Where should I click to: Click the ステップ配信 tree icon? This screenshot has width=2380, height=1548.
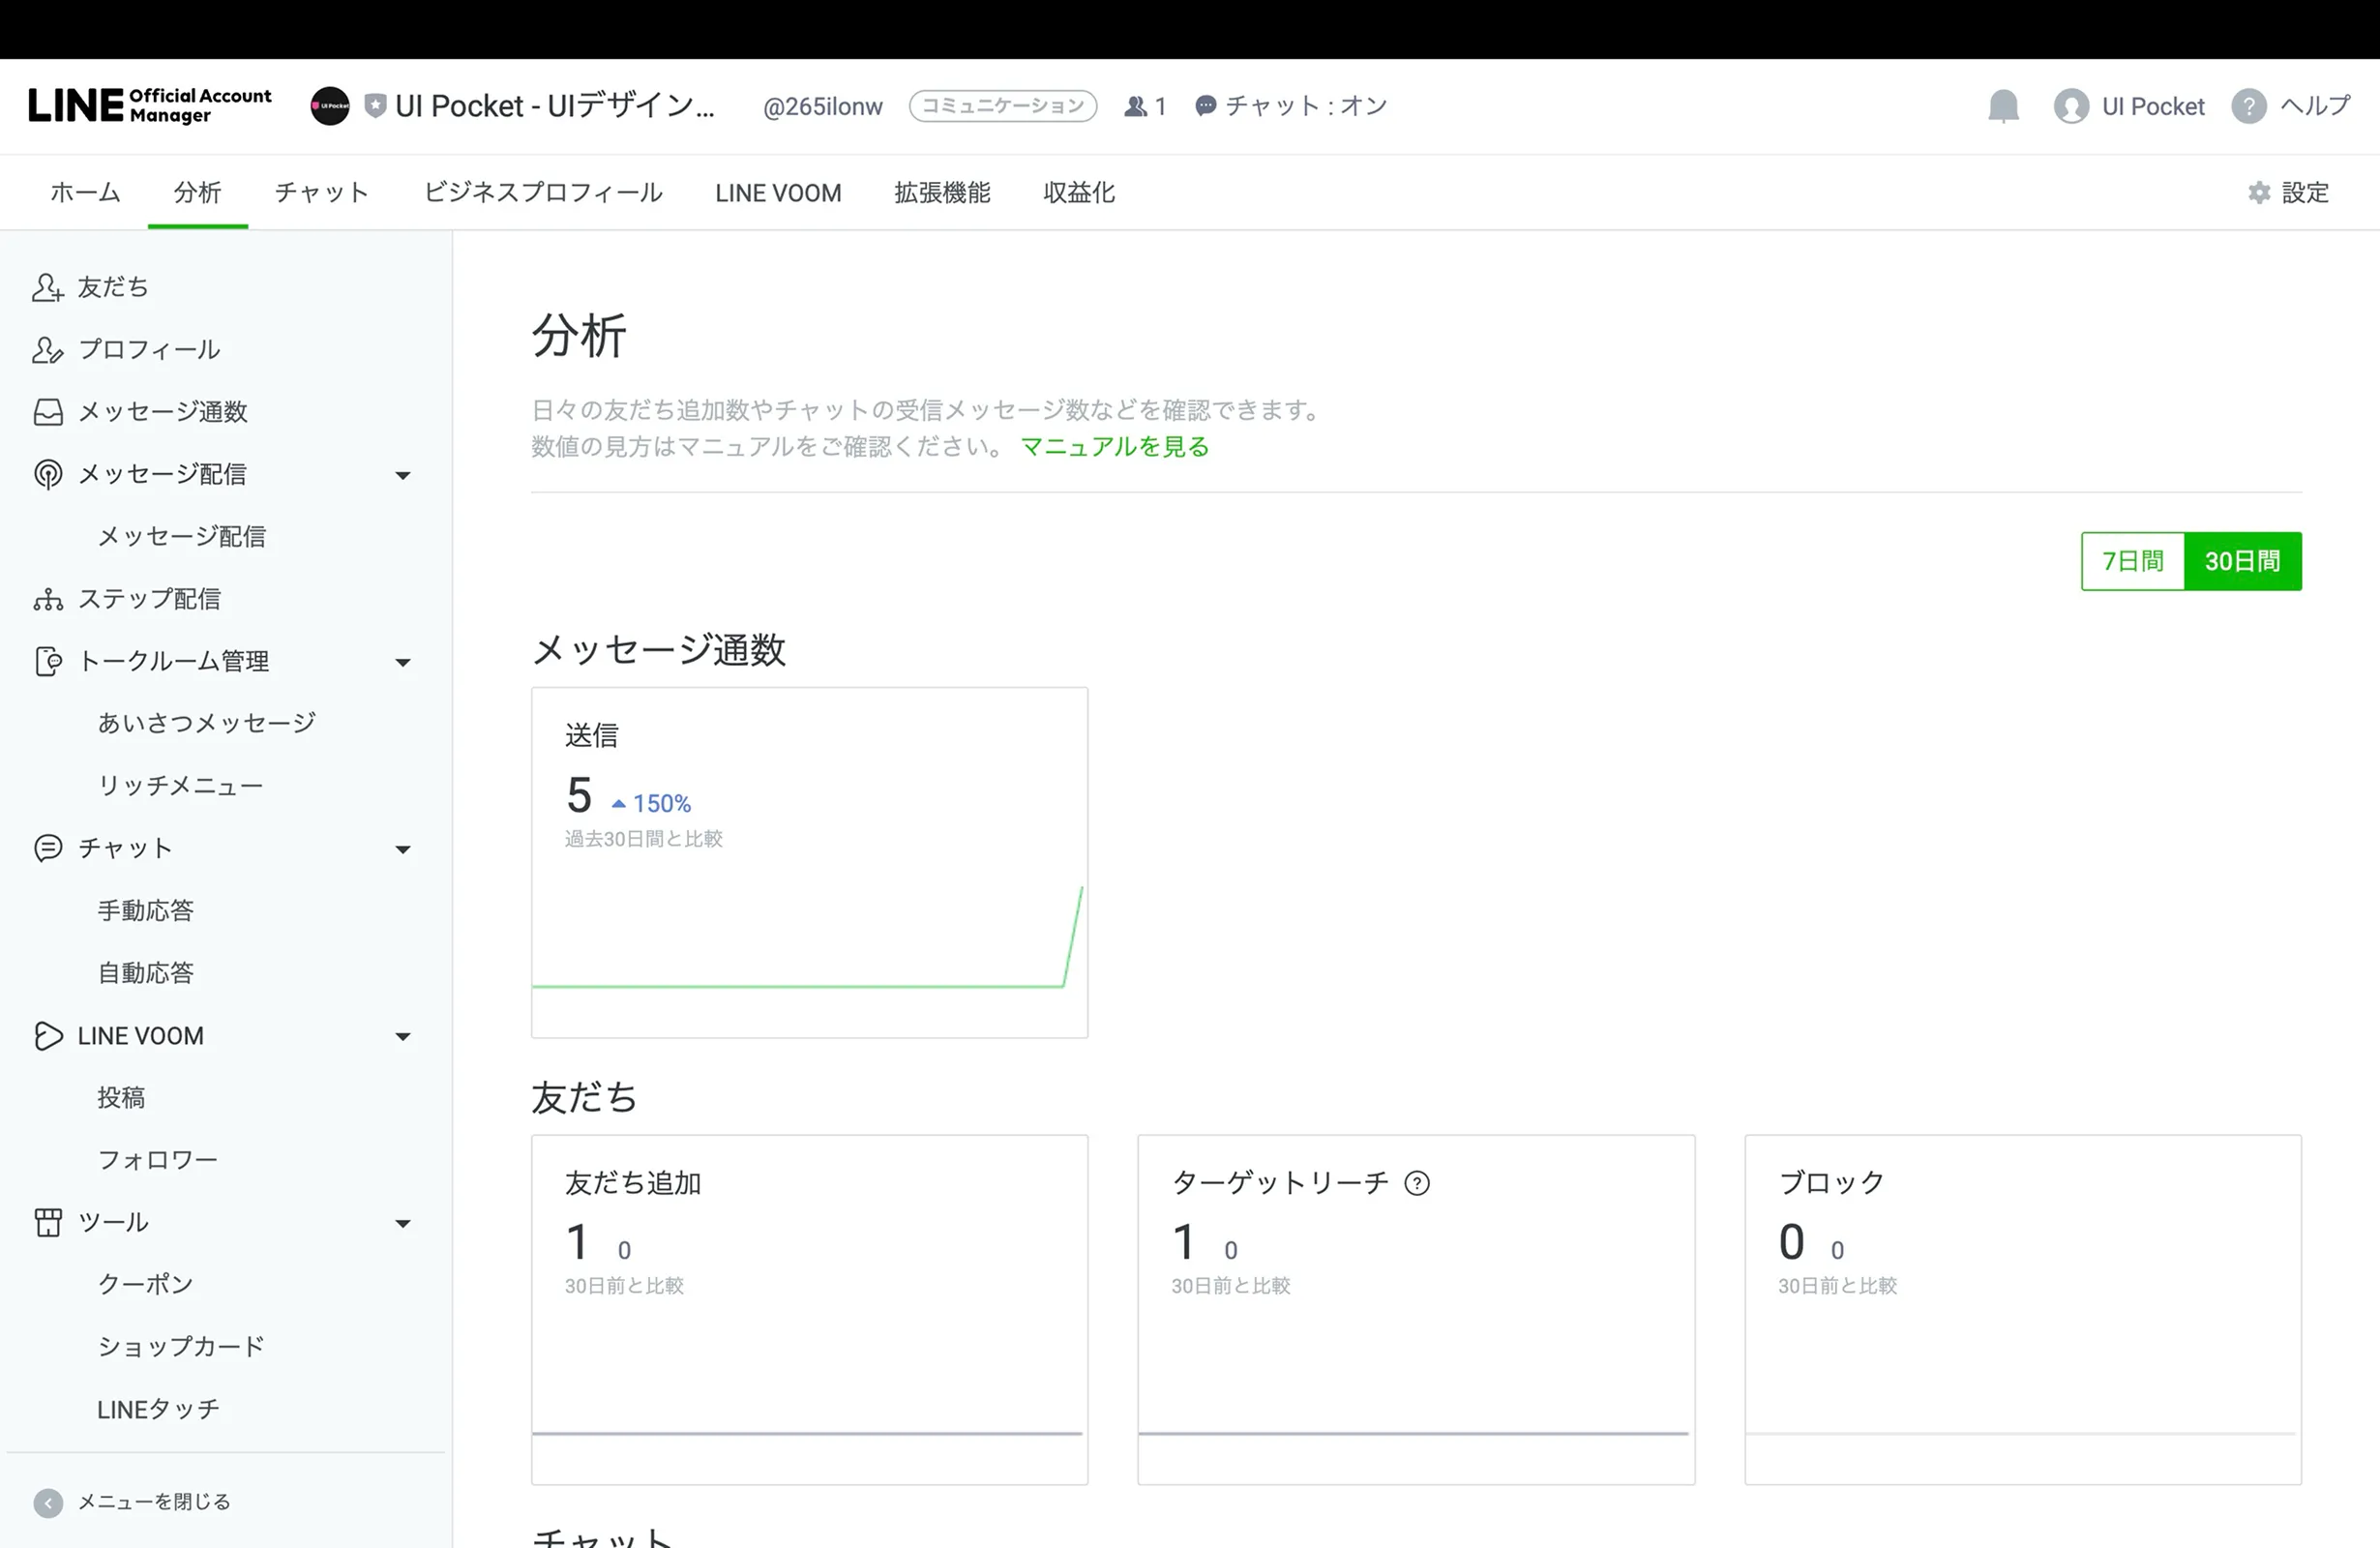[47, 599]
